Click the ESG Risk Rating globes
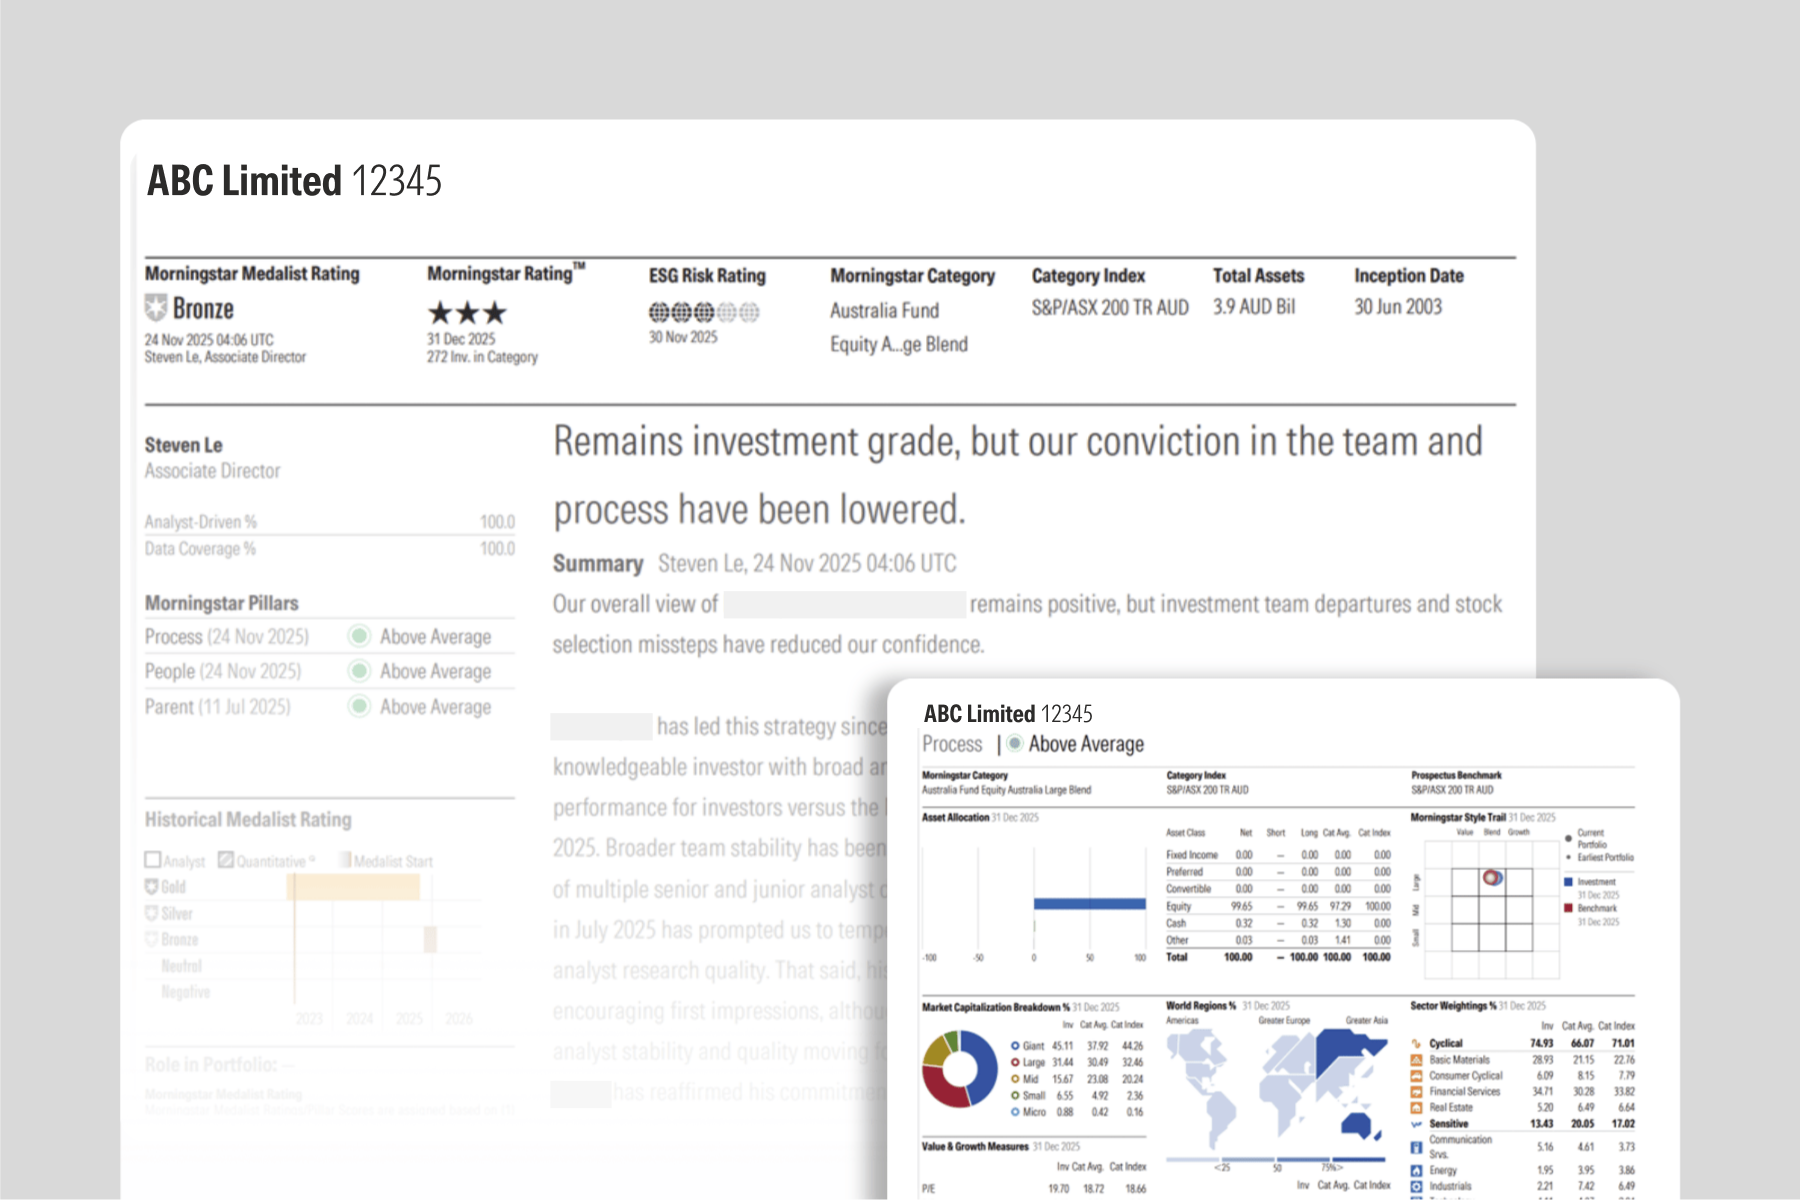1800x1200 pixels. 704,312
